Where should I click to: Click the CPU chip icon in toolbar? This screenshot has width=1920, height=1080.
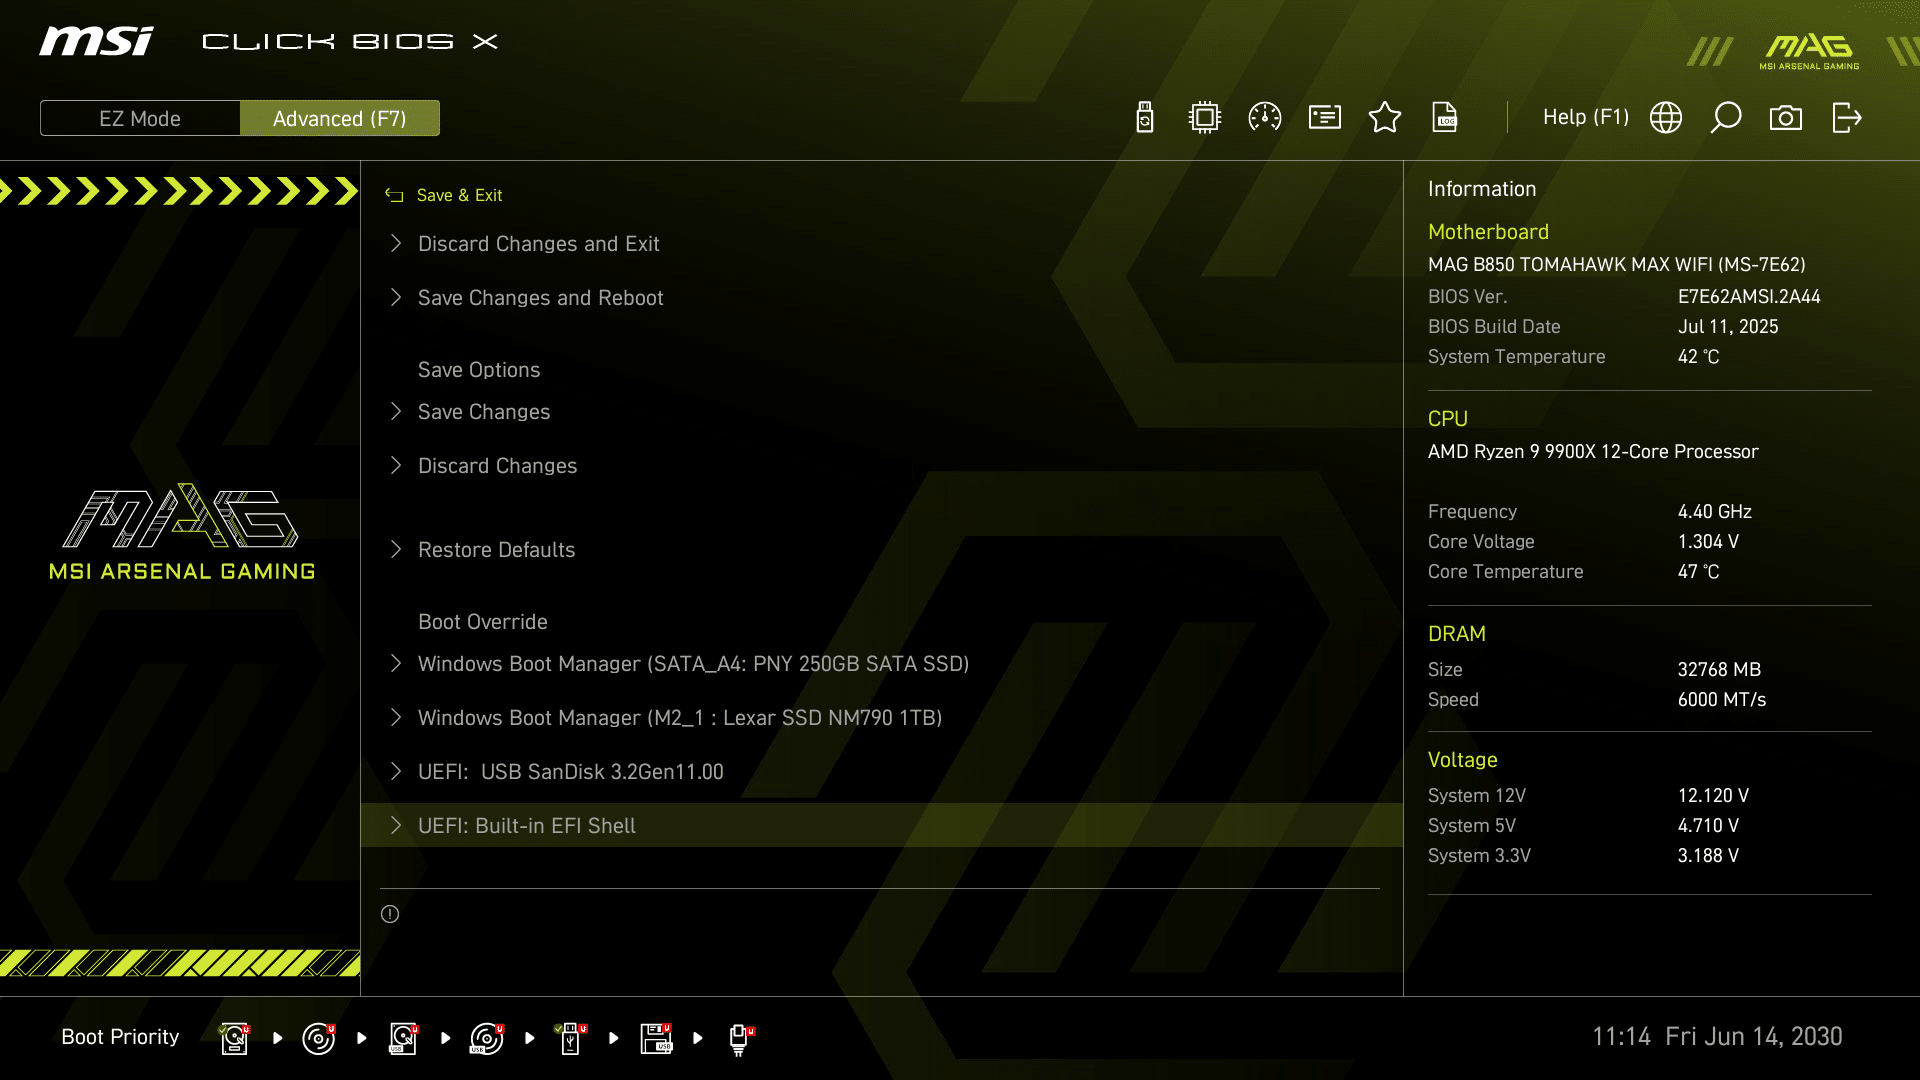(x=1205, y=118)
